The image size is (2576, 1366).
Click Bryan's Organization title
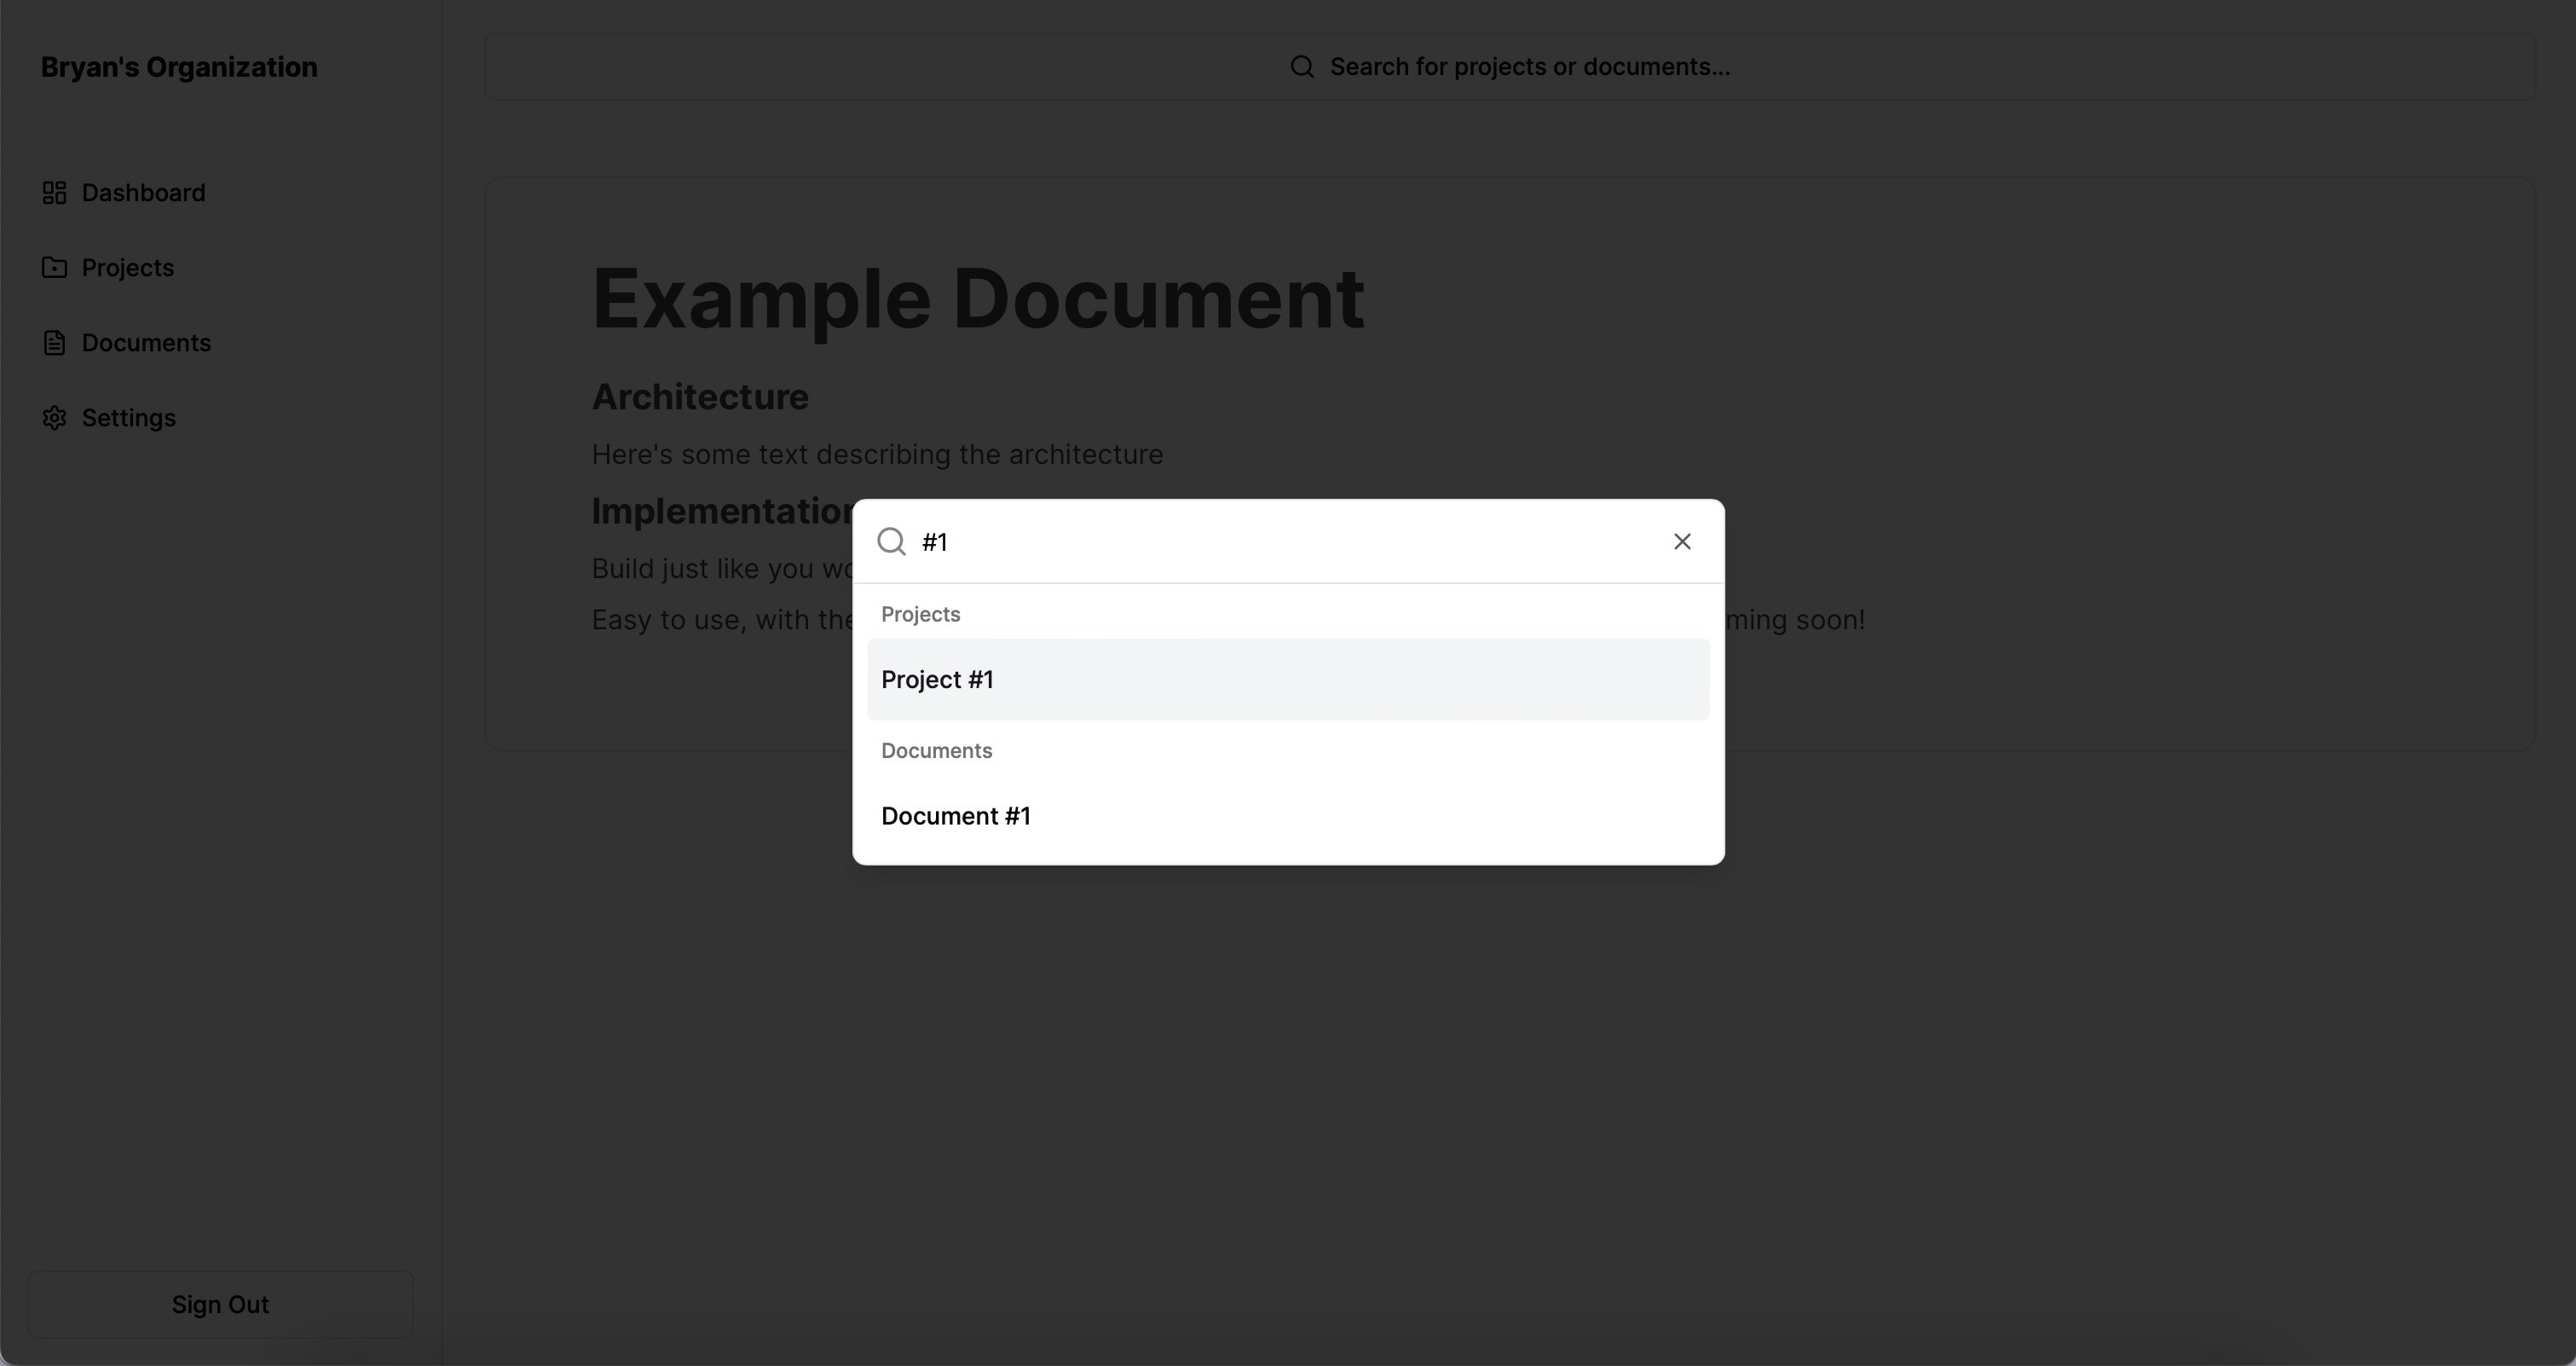point(179,67)
